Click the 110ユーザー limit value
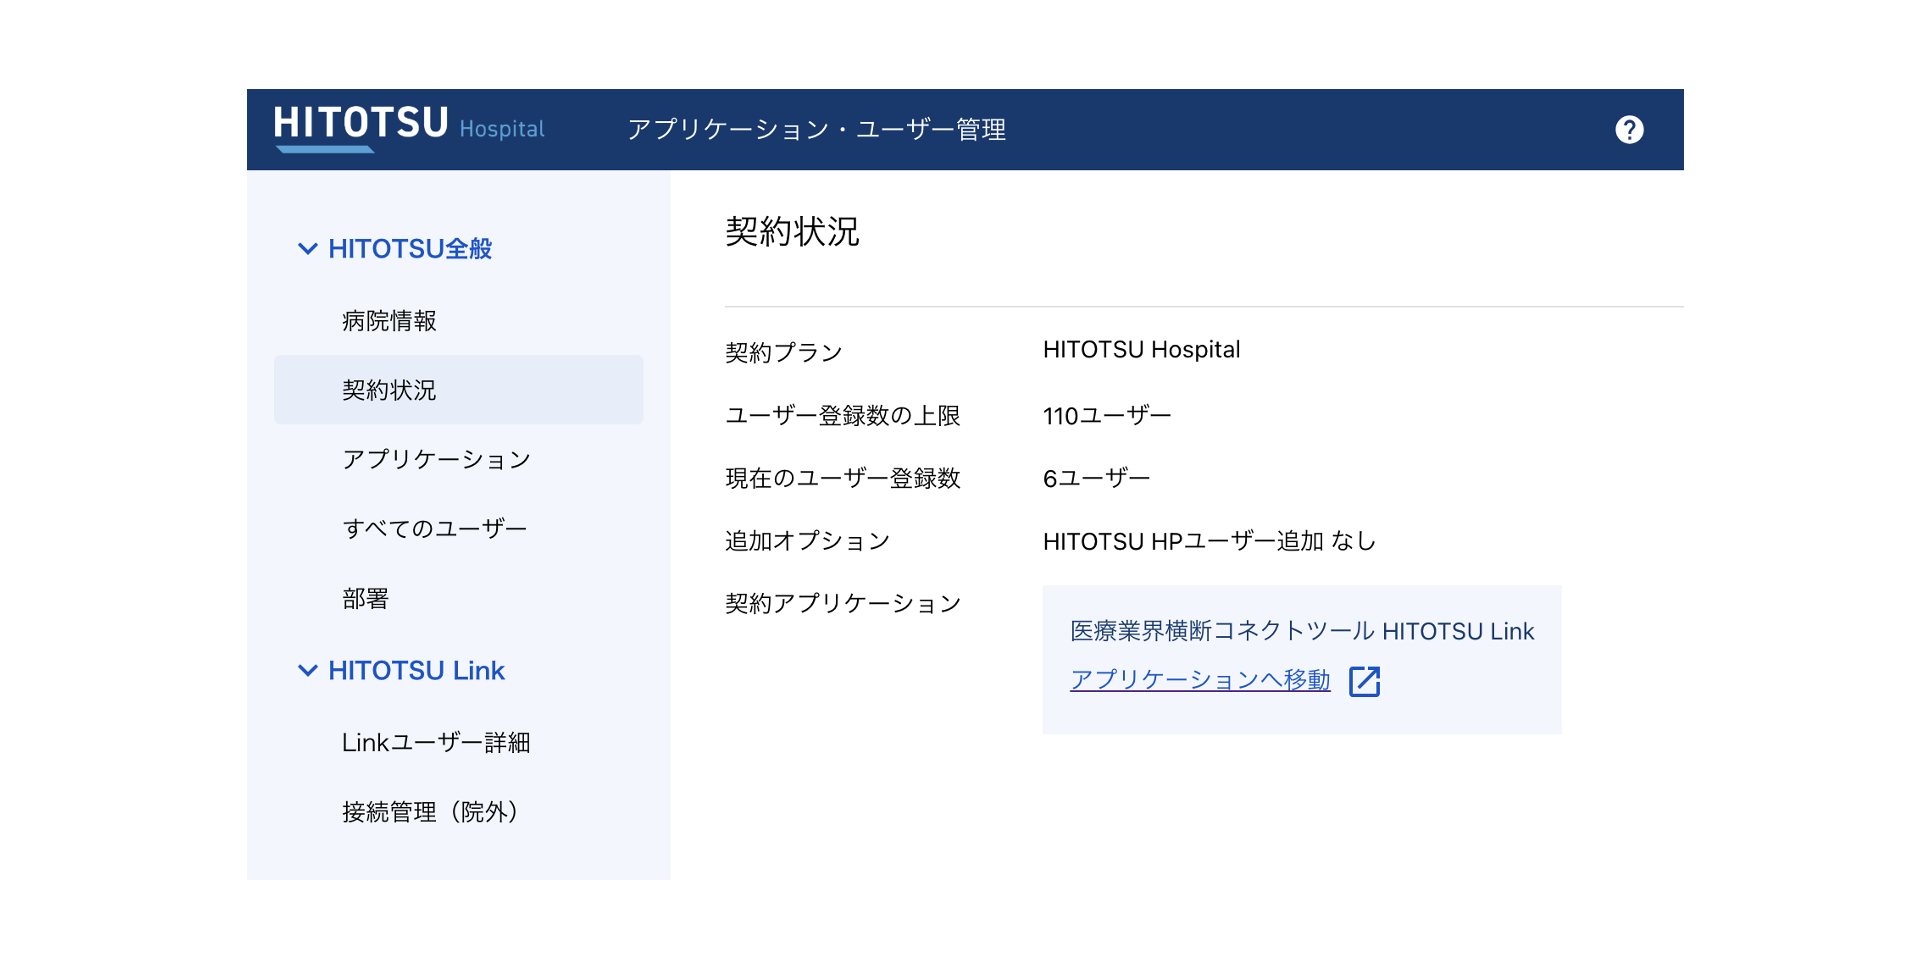Screen dimensions: 1932x960 (1106, 416)
